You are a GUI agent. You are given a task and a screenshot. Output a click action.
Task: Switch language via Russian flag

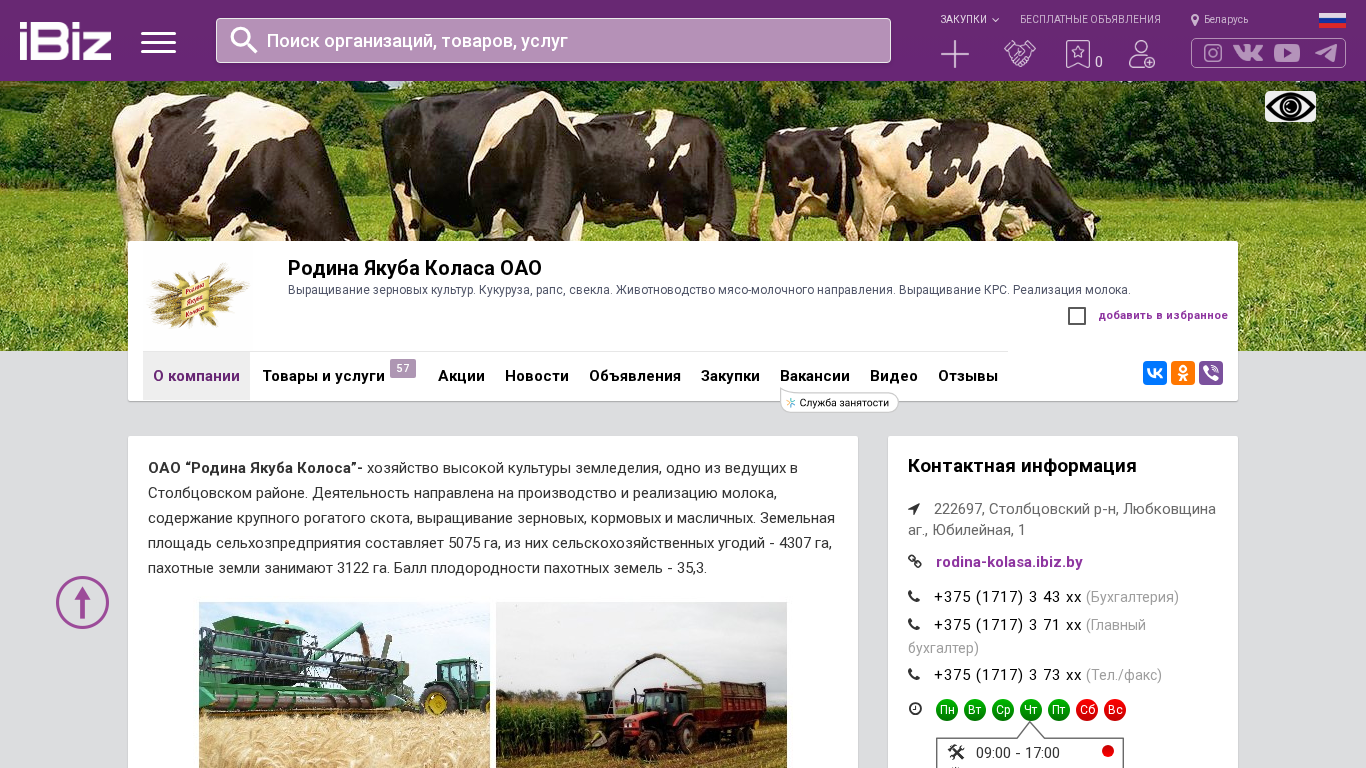click(x=1332, y=20)
